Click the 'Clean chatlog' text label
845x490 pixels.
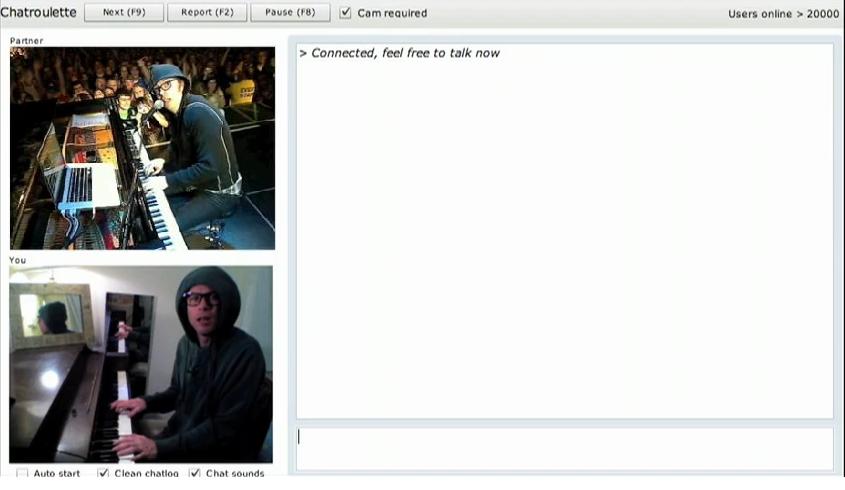click(x=146, y=473)
